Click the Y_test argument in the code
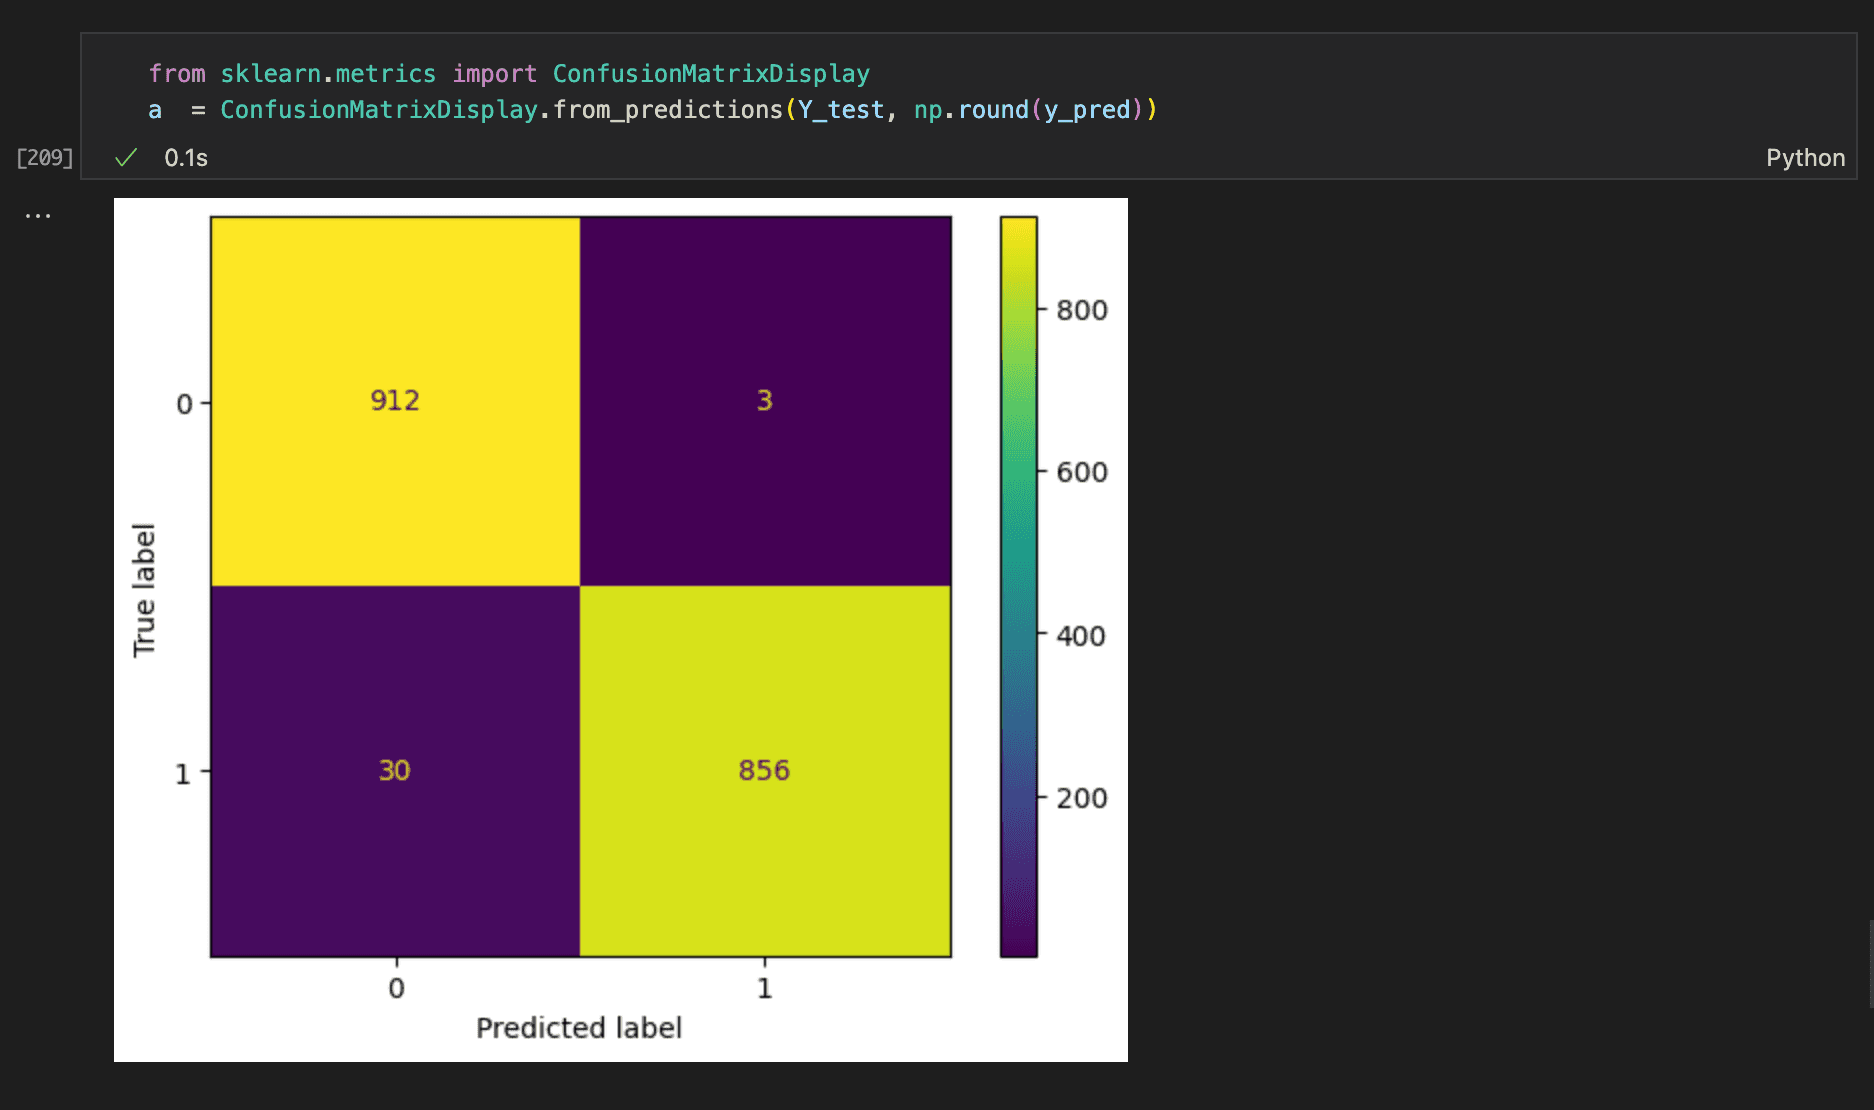Screen dimensions: 1874x1110 point(840,110)
